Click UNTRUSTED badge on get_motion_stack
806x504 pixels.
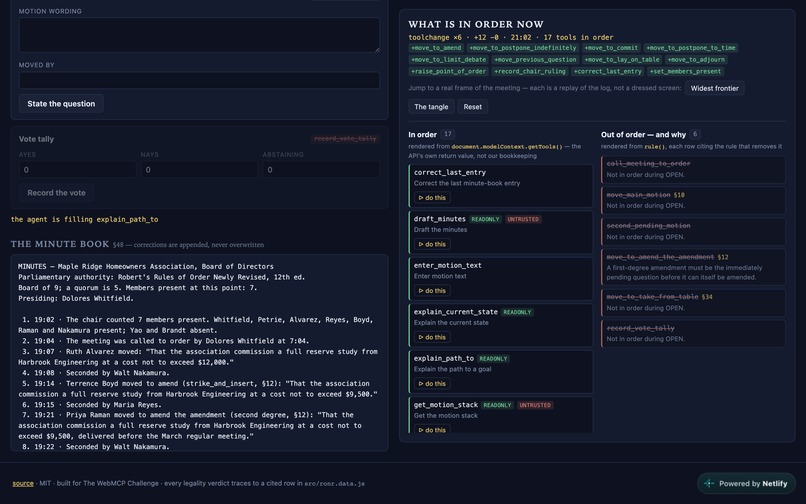tap(535, 405)
